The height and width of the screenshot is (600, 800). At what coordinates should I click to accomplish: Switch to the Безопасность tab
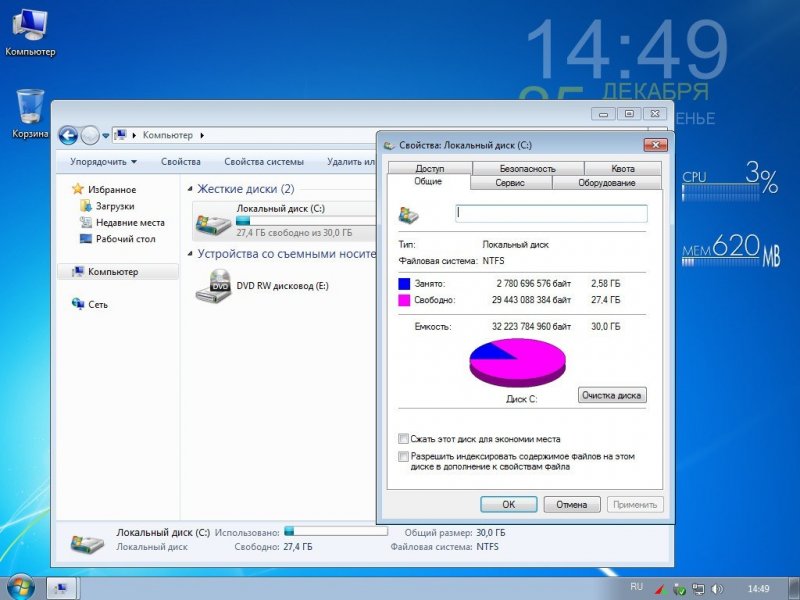tap(528, 168)
